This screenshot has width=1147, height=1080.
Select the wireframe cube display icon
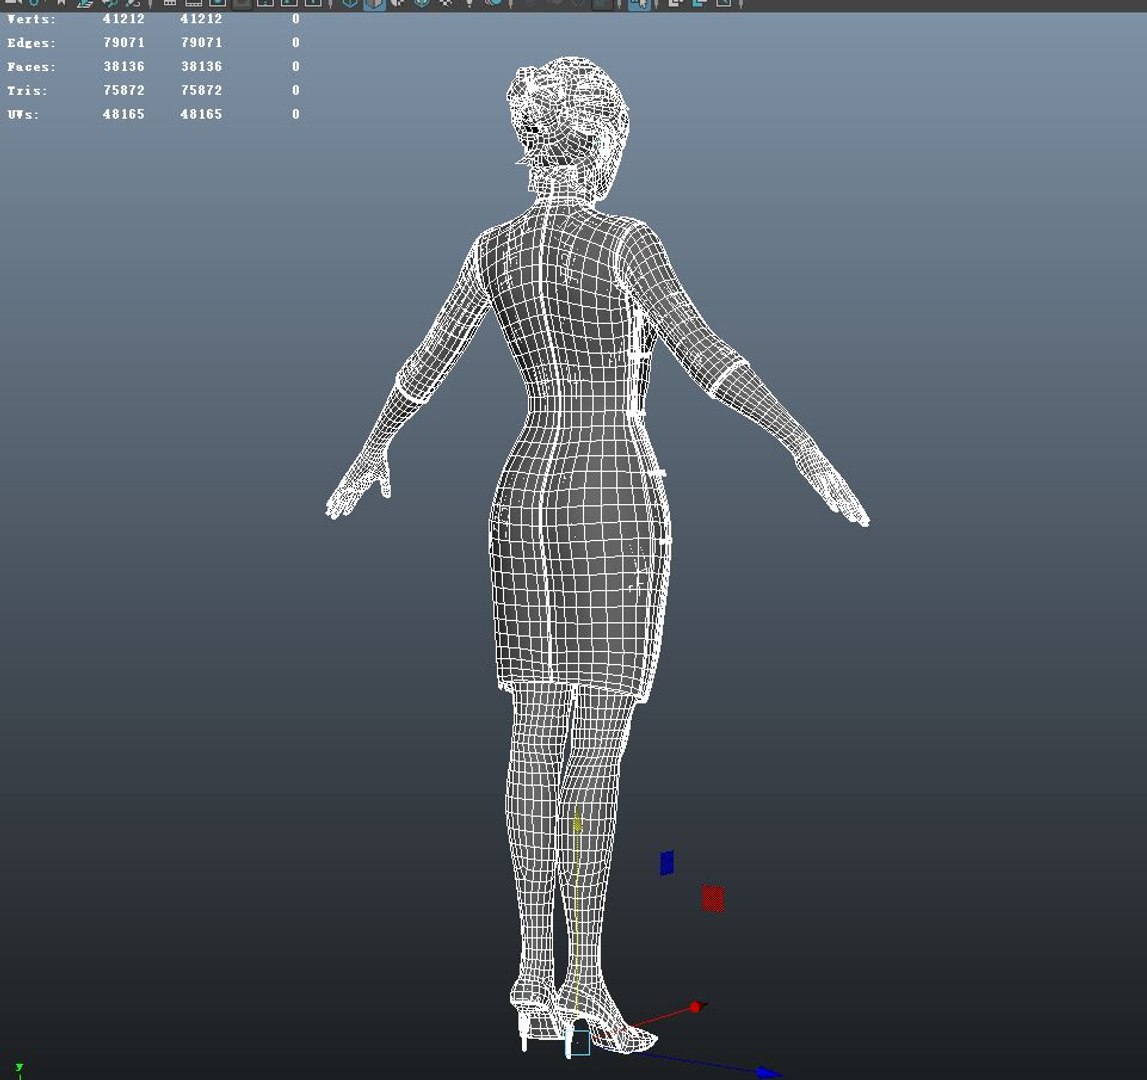click(350, 4)
